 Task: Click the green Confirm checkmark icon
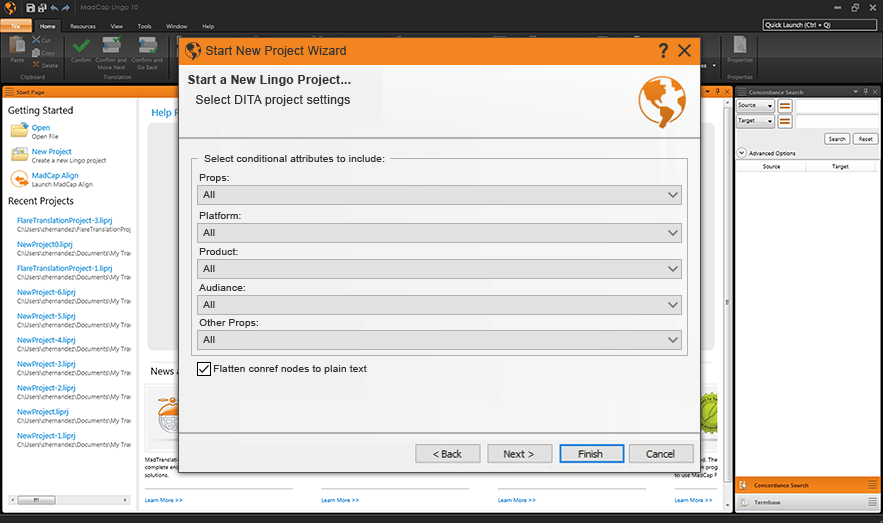coord(81,45)
